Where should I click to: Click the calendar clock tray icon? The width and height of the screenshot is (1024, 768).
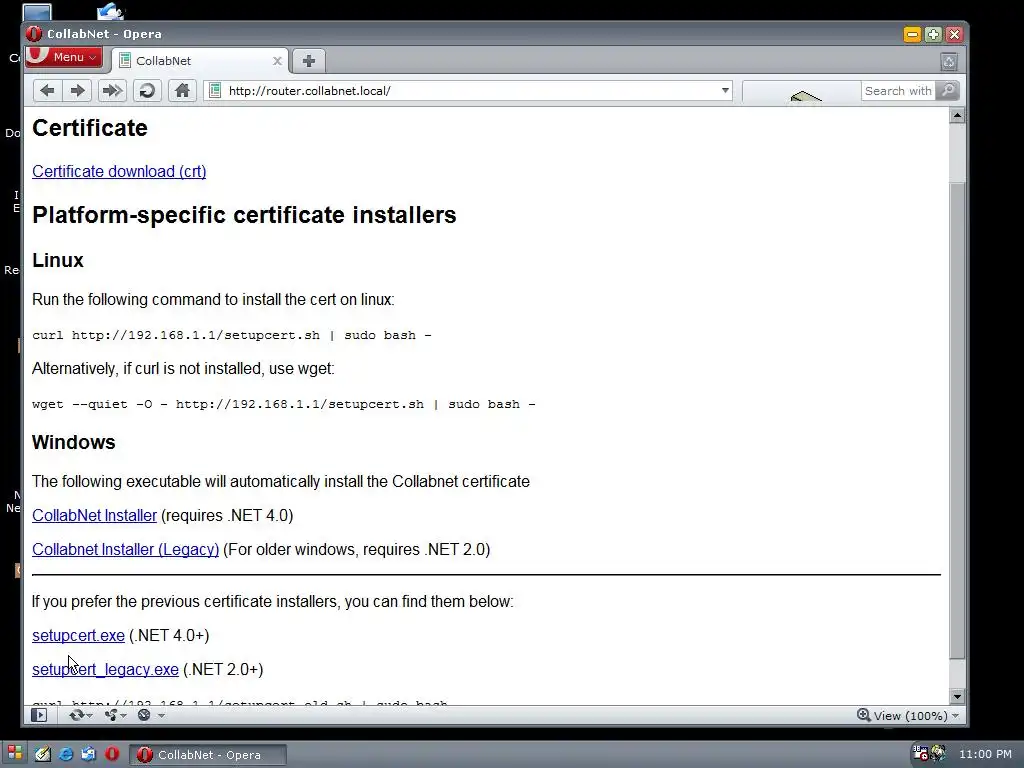[x=920, y=754]
